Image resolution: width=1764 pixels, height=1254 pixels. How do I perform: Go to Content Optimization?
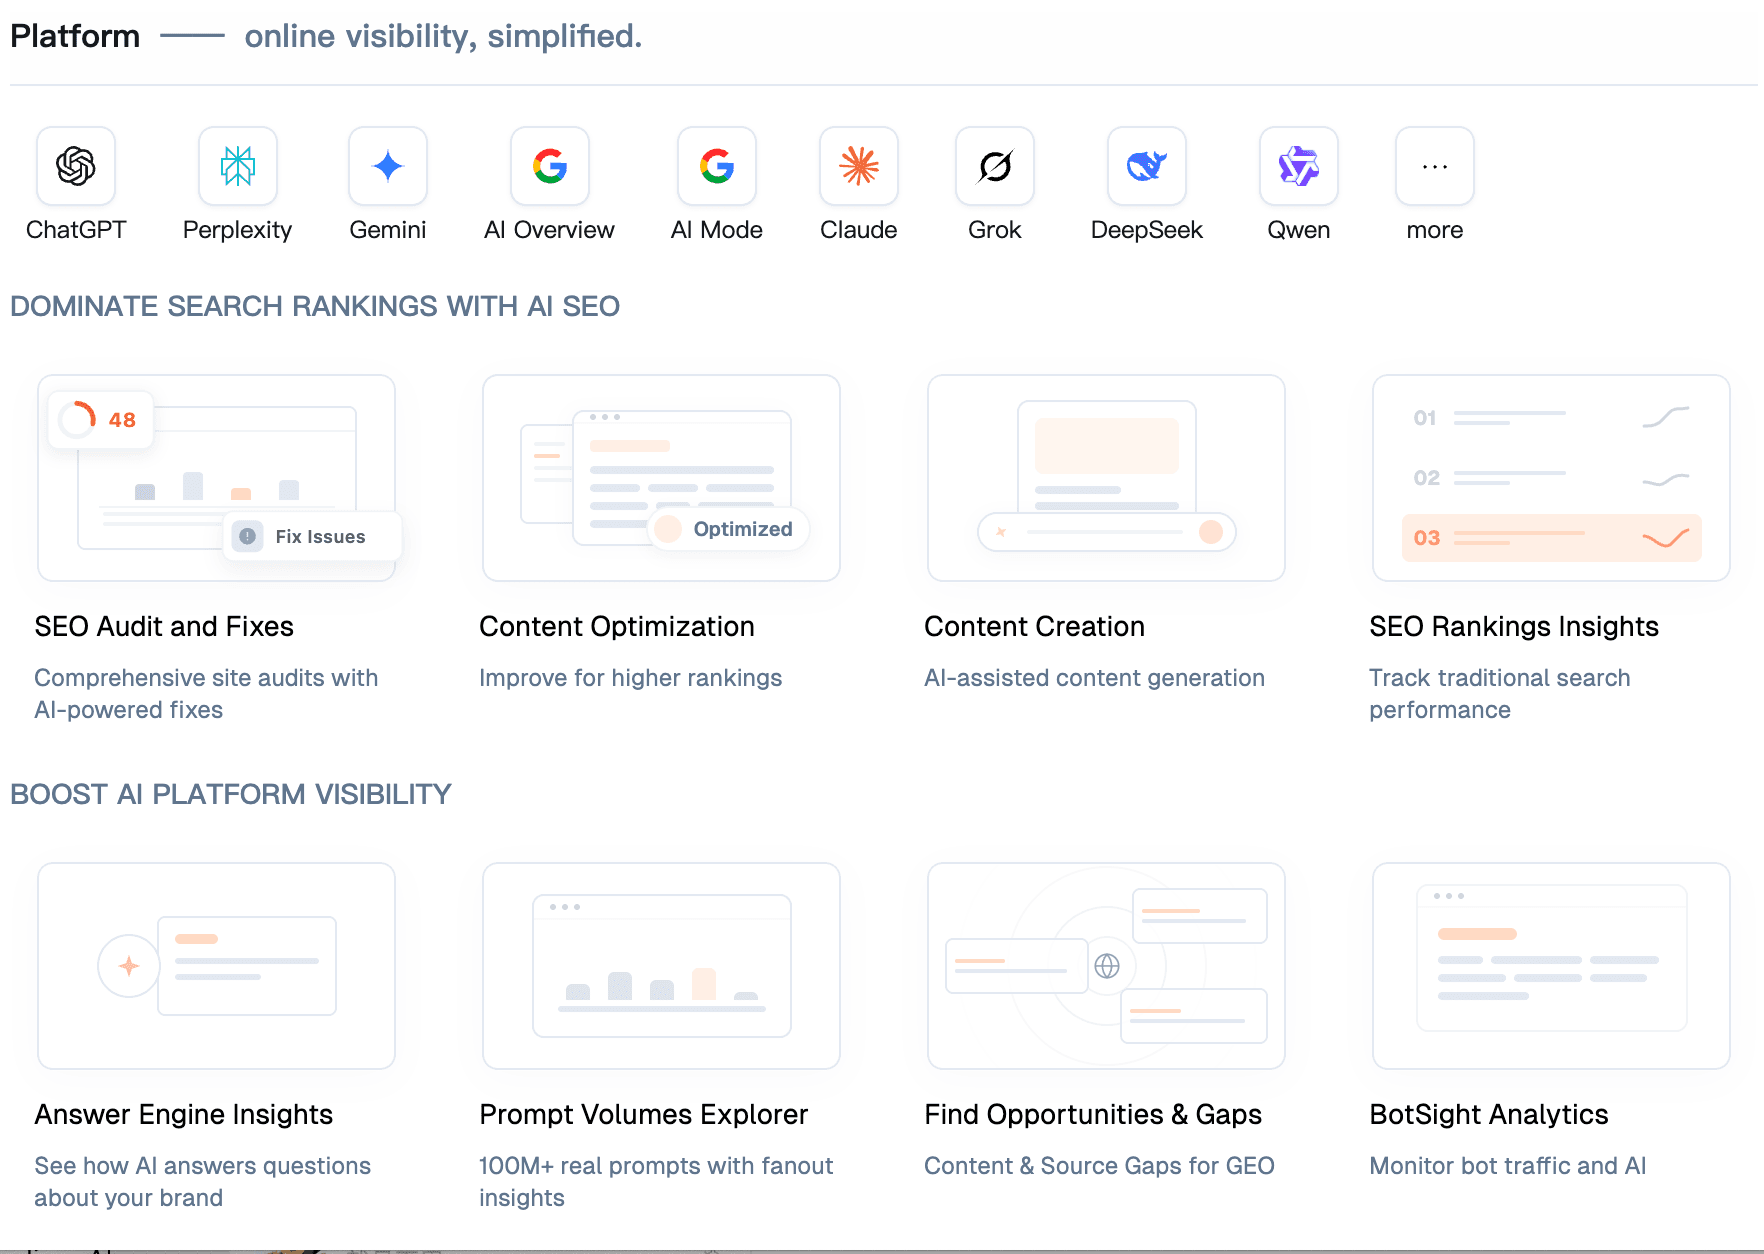point(617,627)
